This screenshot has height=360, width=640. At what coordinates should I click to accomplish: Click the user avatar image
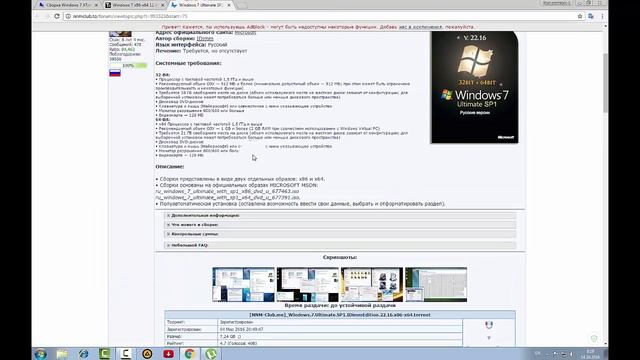(x=120, y=33)
